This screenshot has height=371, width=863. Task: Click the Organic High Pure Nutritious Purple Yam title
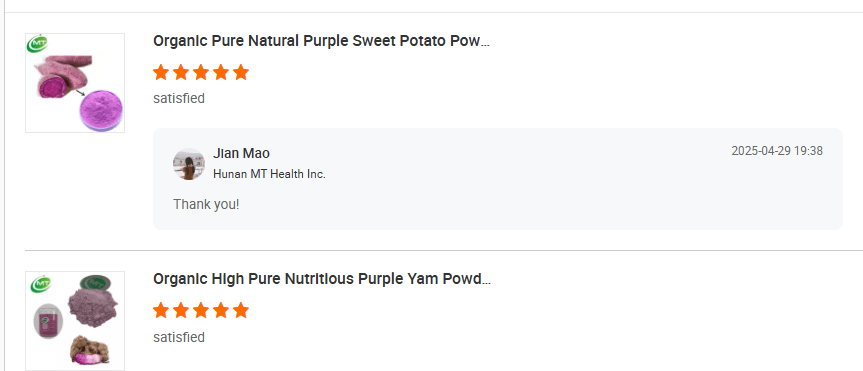click(322, 279)
